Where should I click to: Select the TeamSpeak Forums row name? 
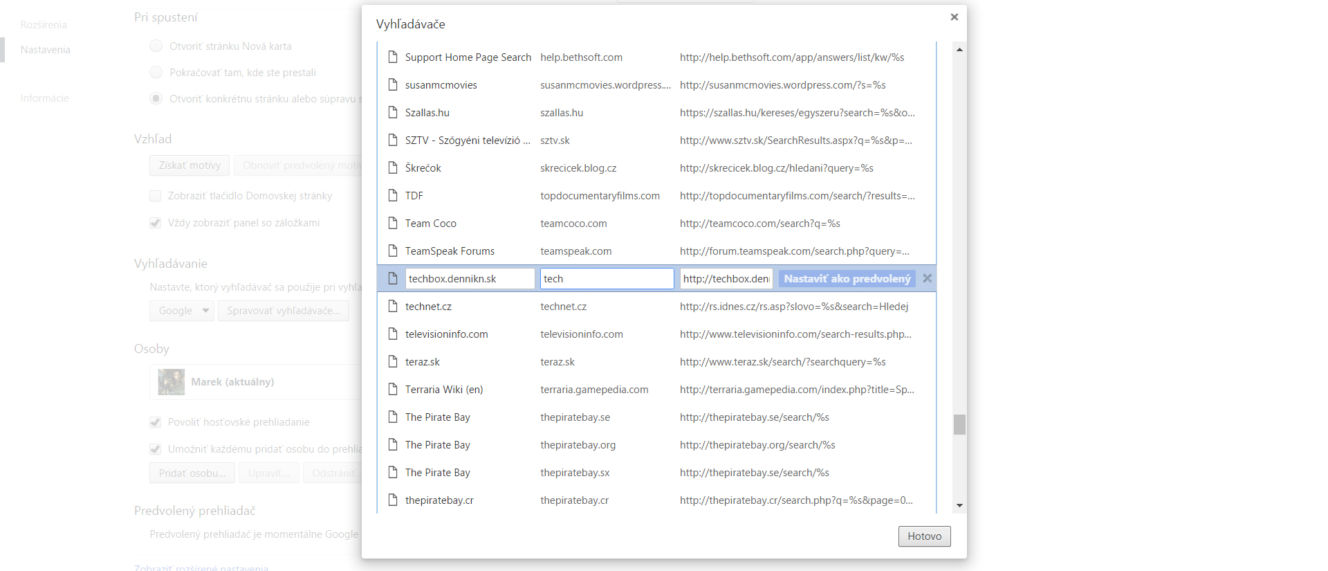click(x=450, y=251)
